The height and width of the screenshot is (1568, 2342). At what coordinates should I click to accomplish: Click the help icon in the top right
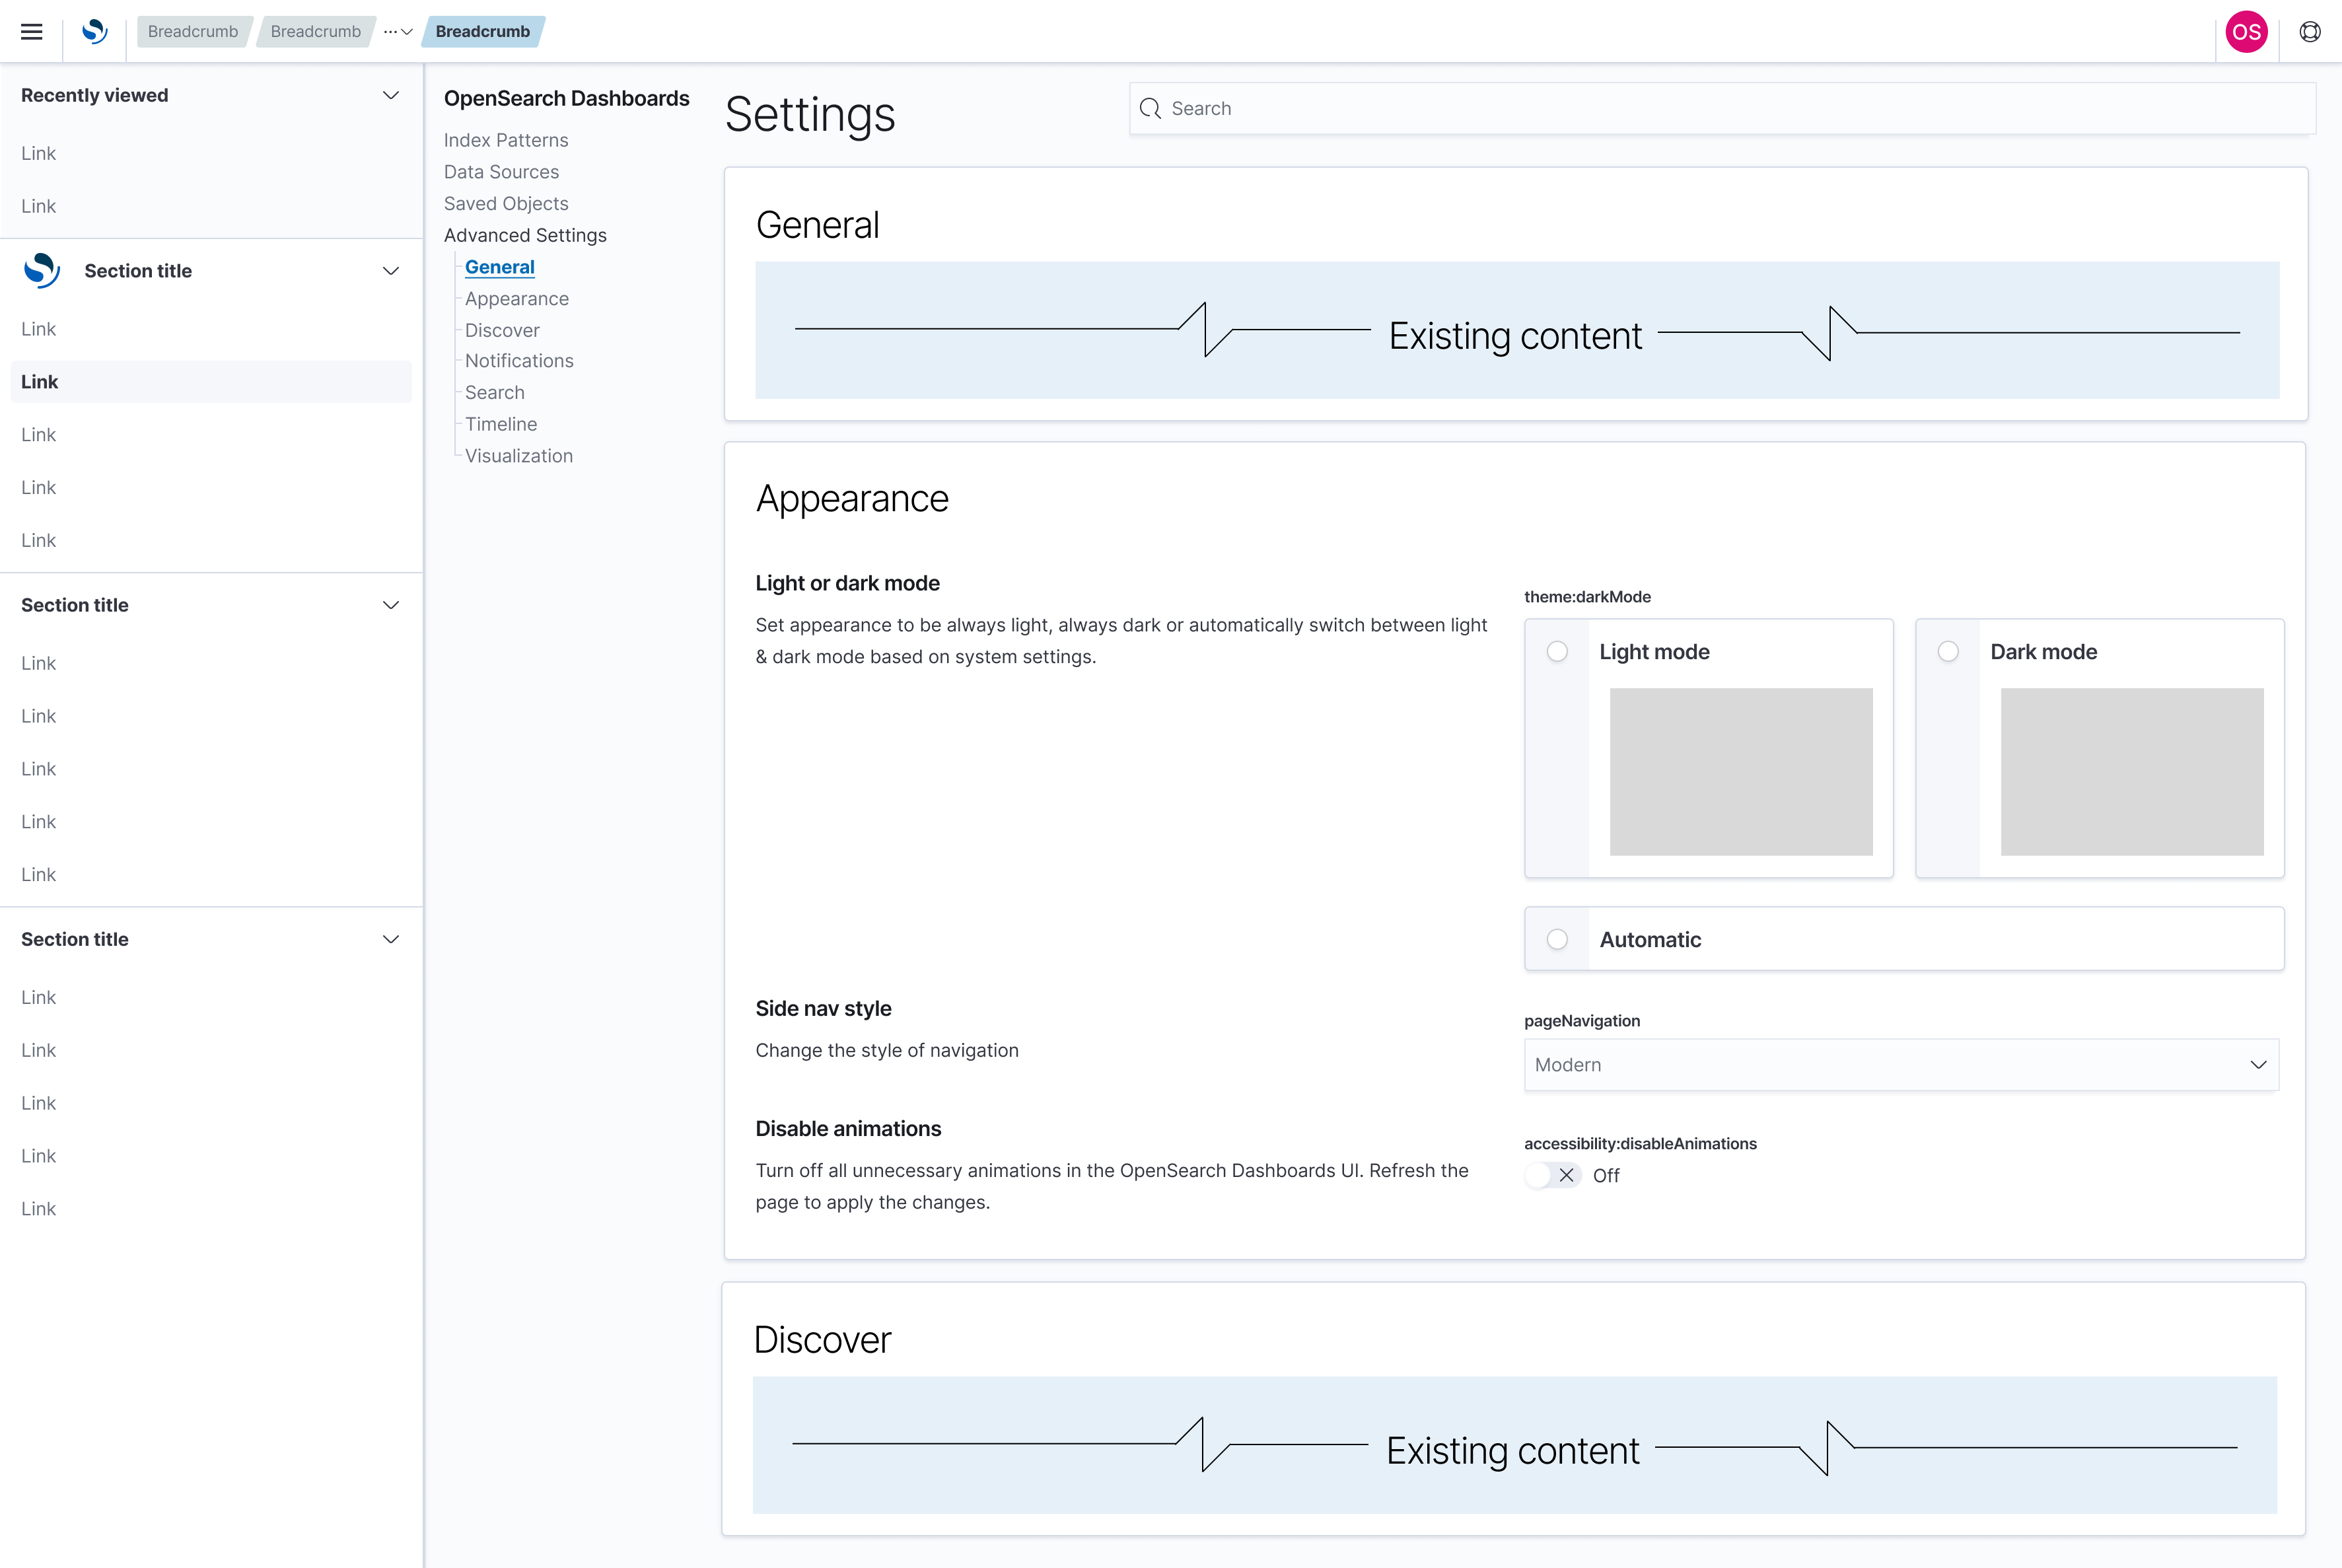(x=2310, y=31)
